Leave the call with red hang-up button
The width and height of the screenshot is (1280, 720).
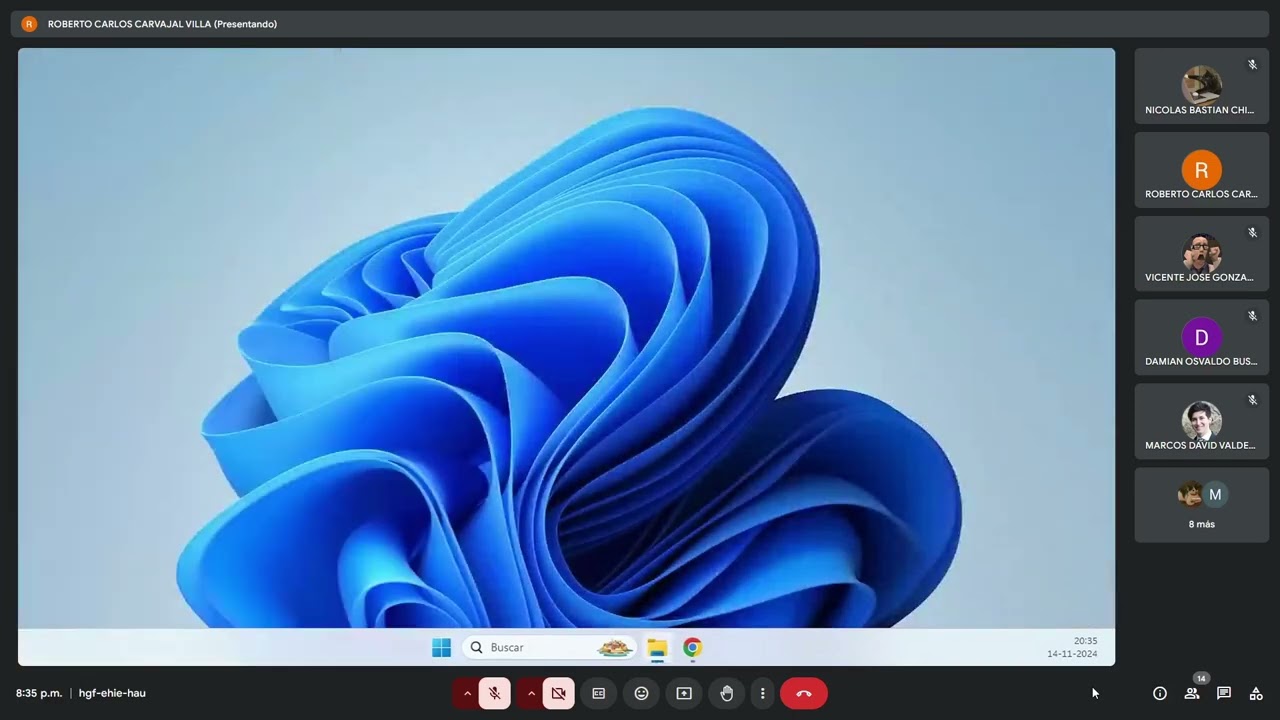(804, 693)
